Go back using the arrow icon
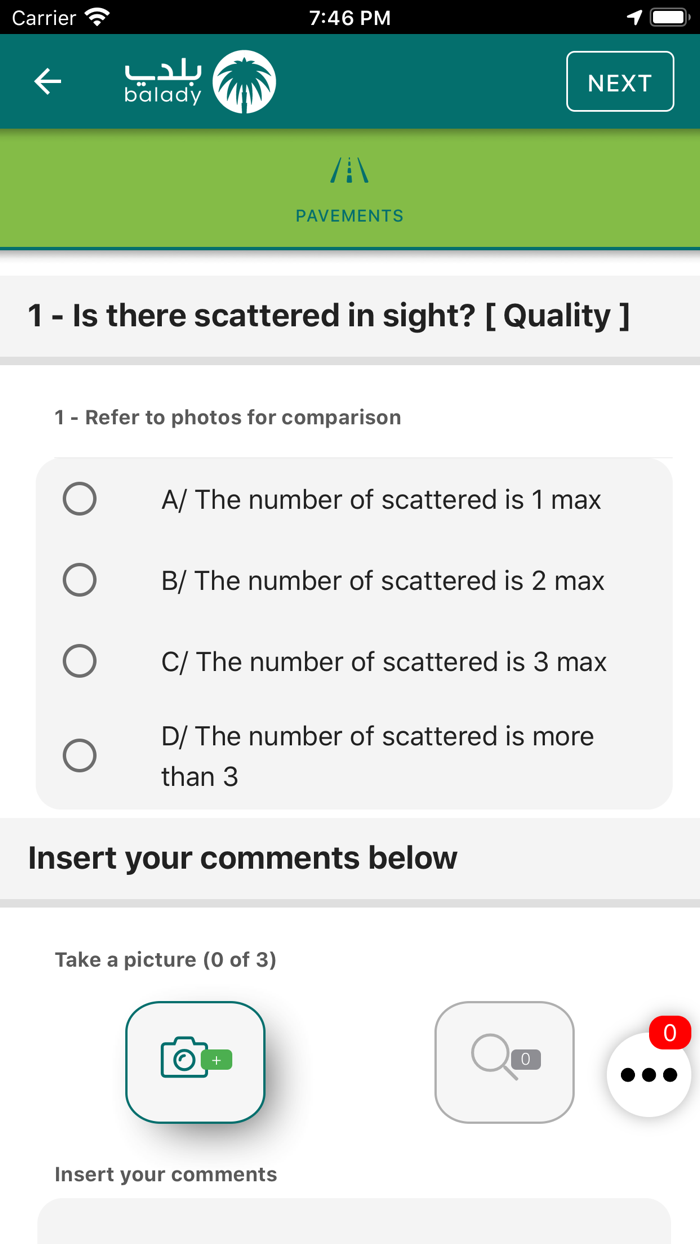 (48, 82)
